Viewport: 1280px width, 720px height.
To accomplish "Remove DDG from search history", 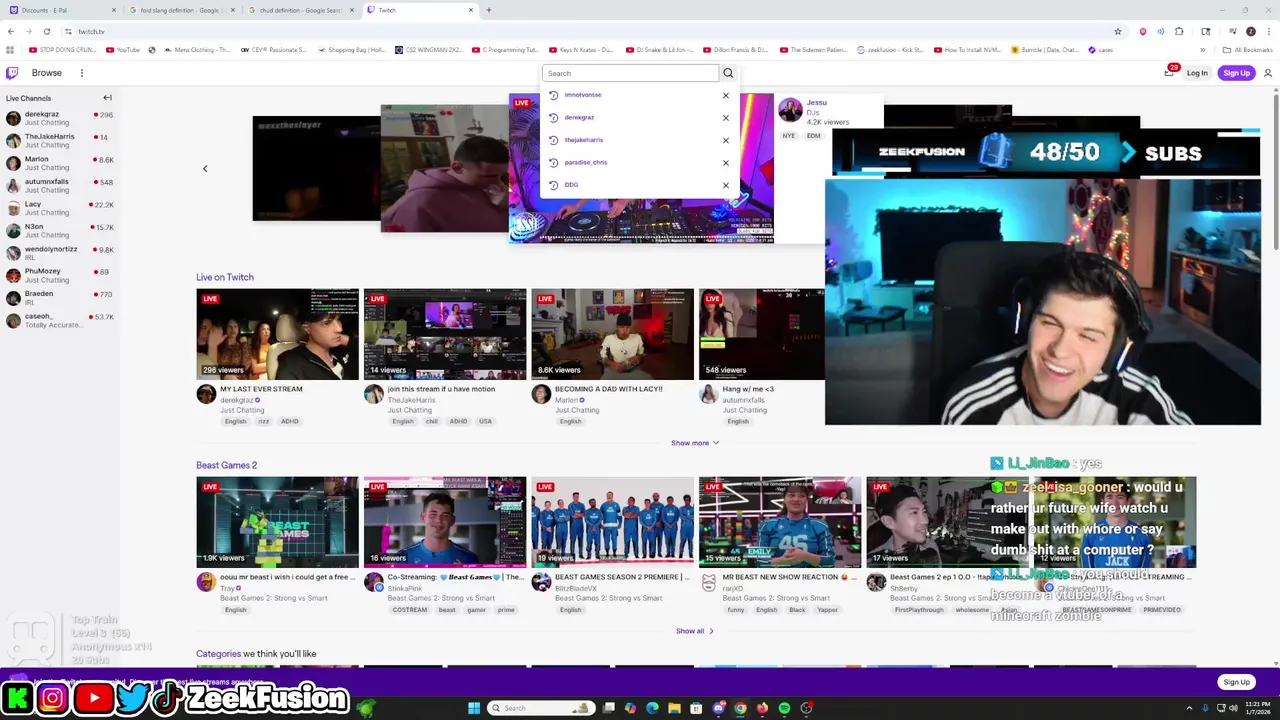I will (x=726, y=185).
